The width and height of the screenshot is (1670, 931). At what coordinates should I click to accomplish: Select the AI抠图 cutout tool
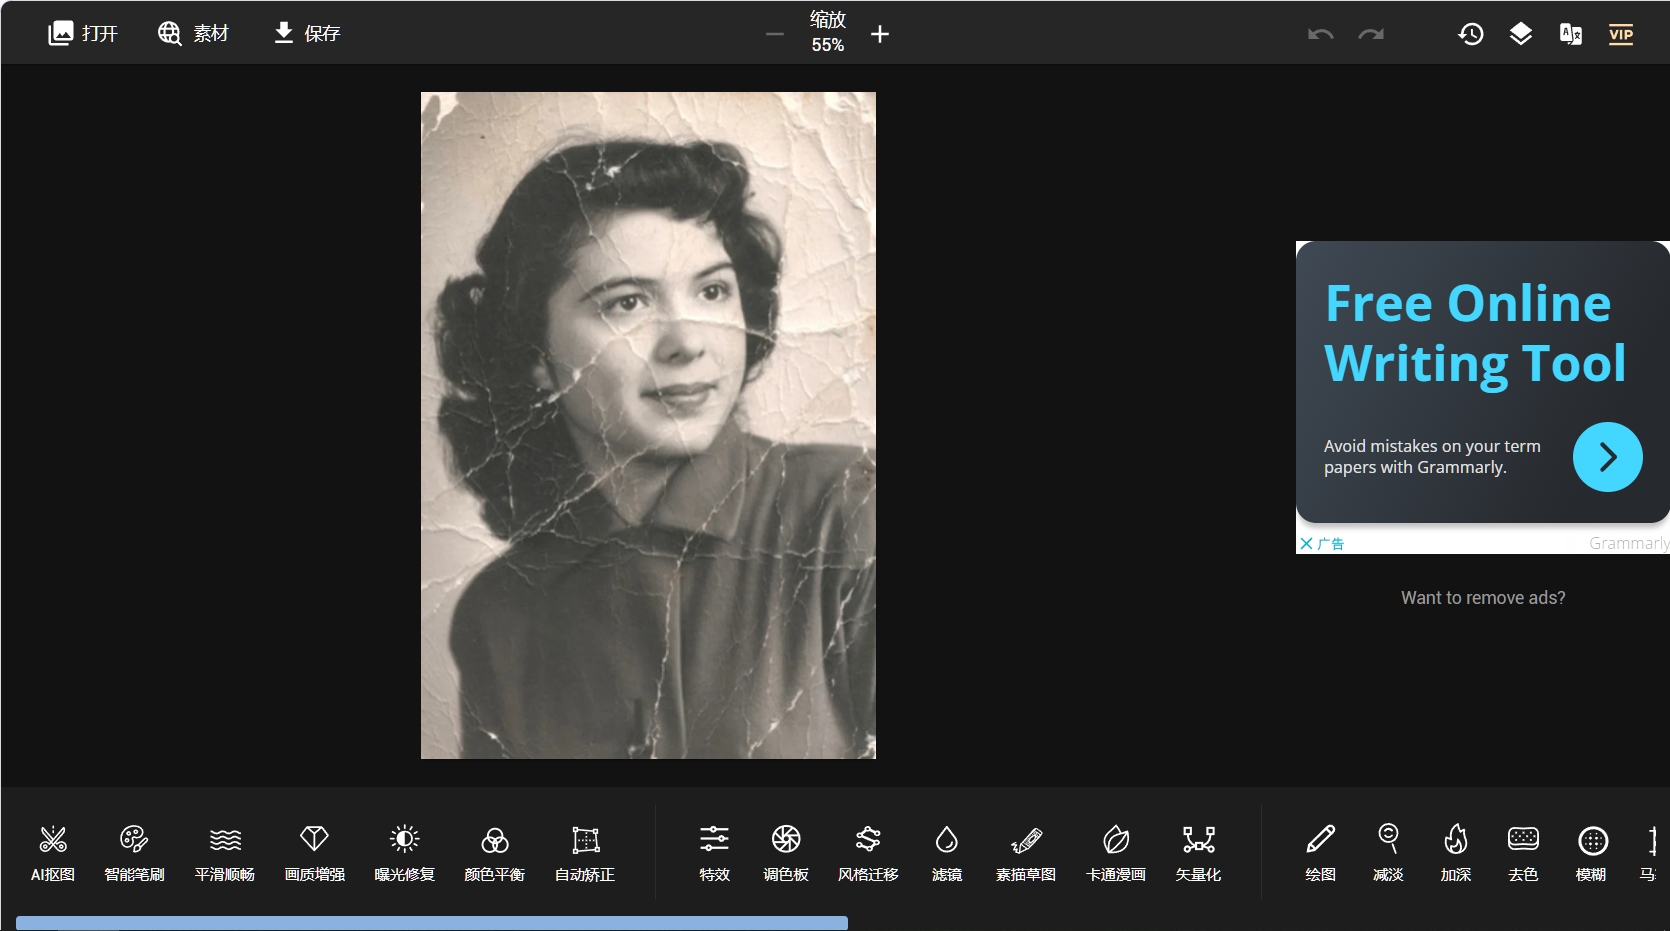pyautogui.click(x=53, y=852)
